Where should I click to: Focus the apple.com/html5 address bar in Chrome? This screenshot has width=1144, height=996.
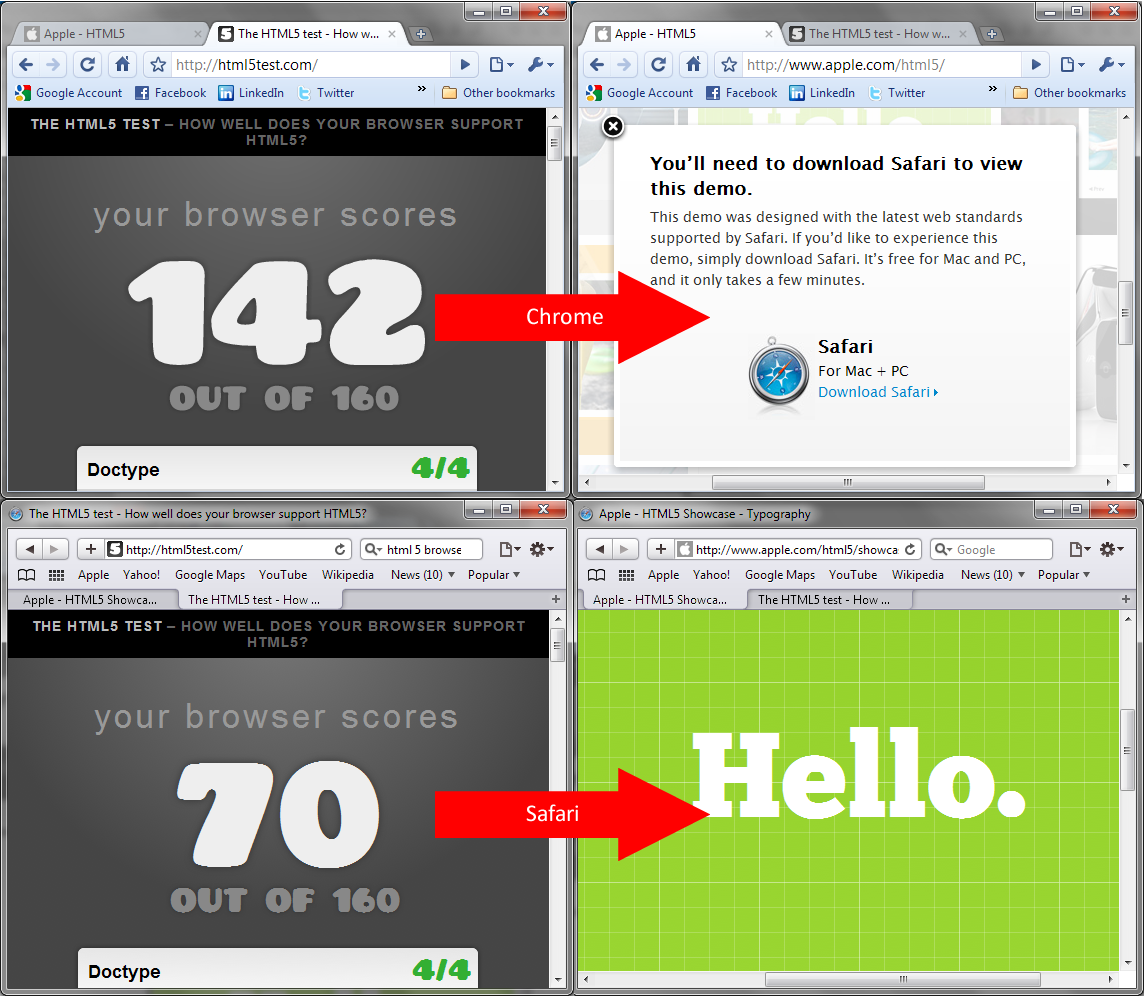(x=882, y=65)
